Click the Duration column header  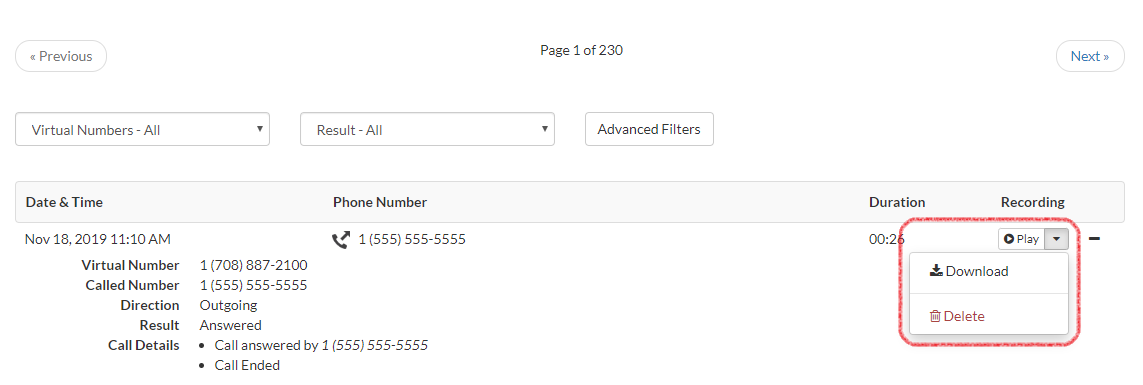click(x=897, y=202)
